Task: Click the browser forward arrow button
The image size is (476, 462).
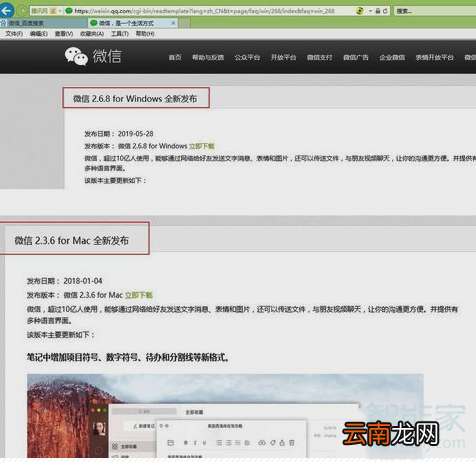Action: [x=22, y=11]
